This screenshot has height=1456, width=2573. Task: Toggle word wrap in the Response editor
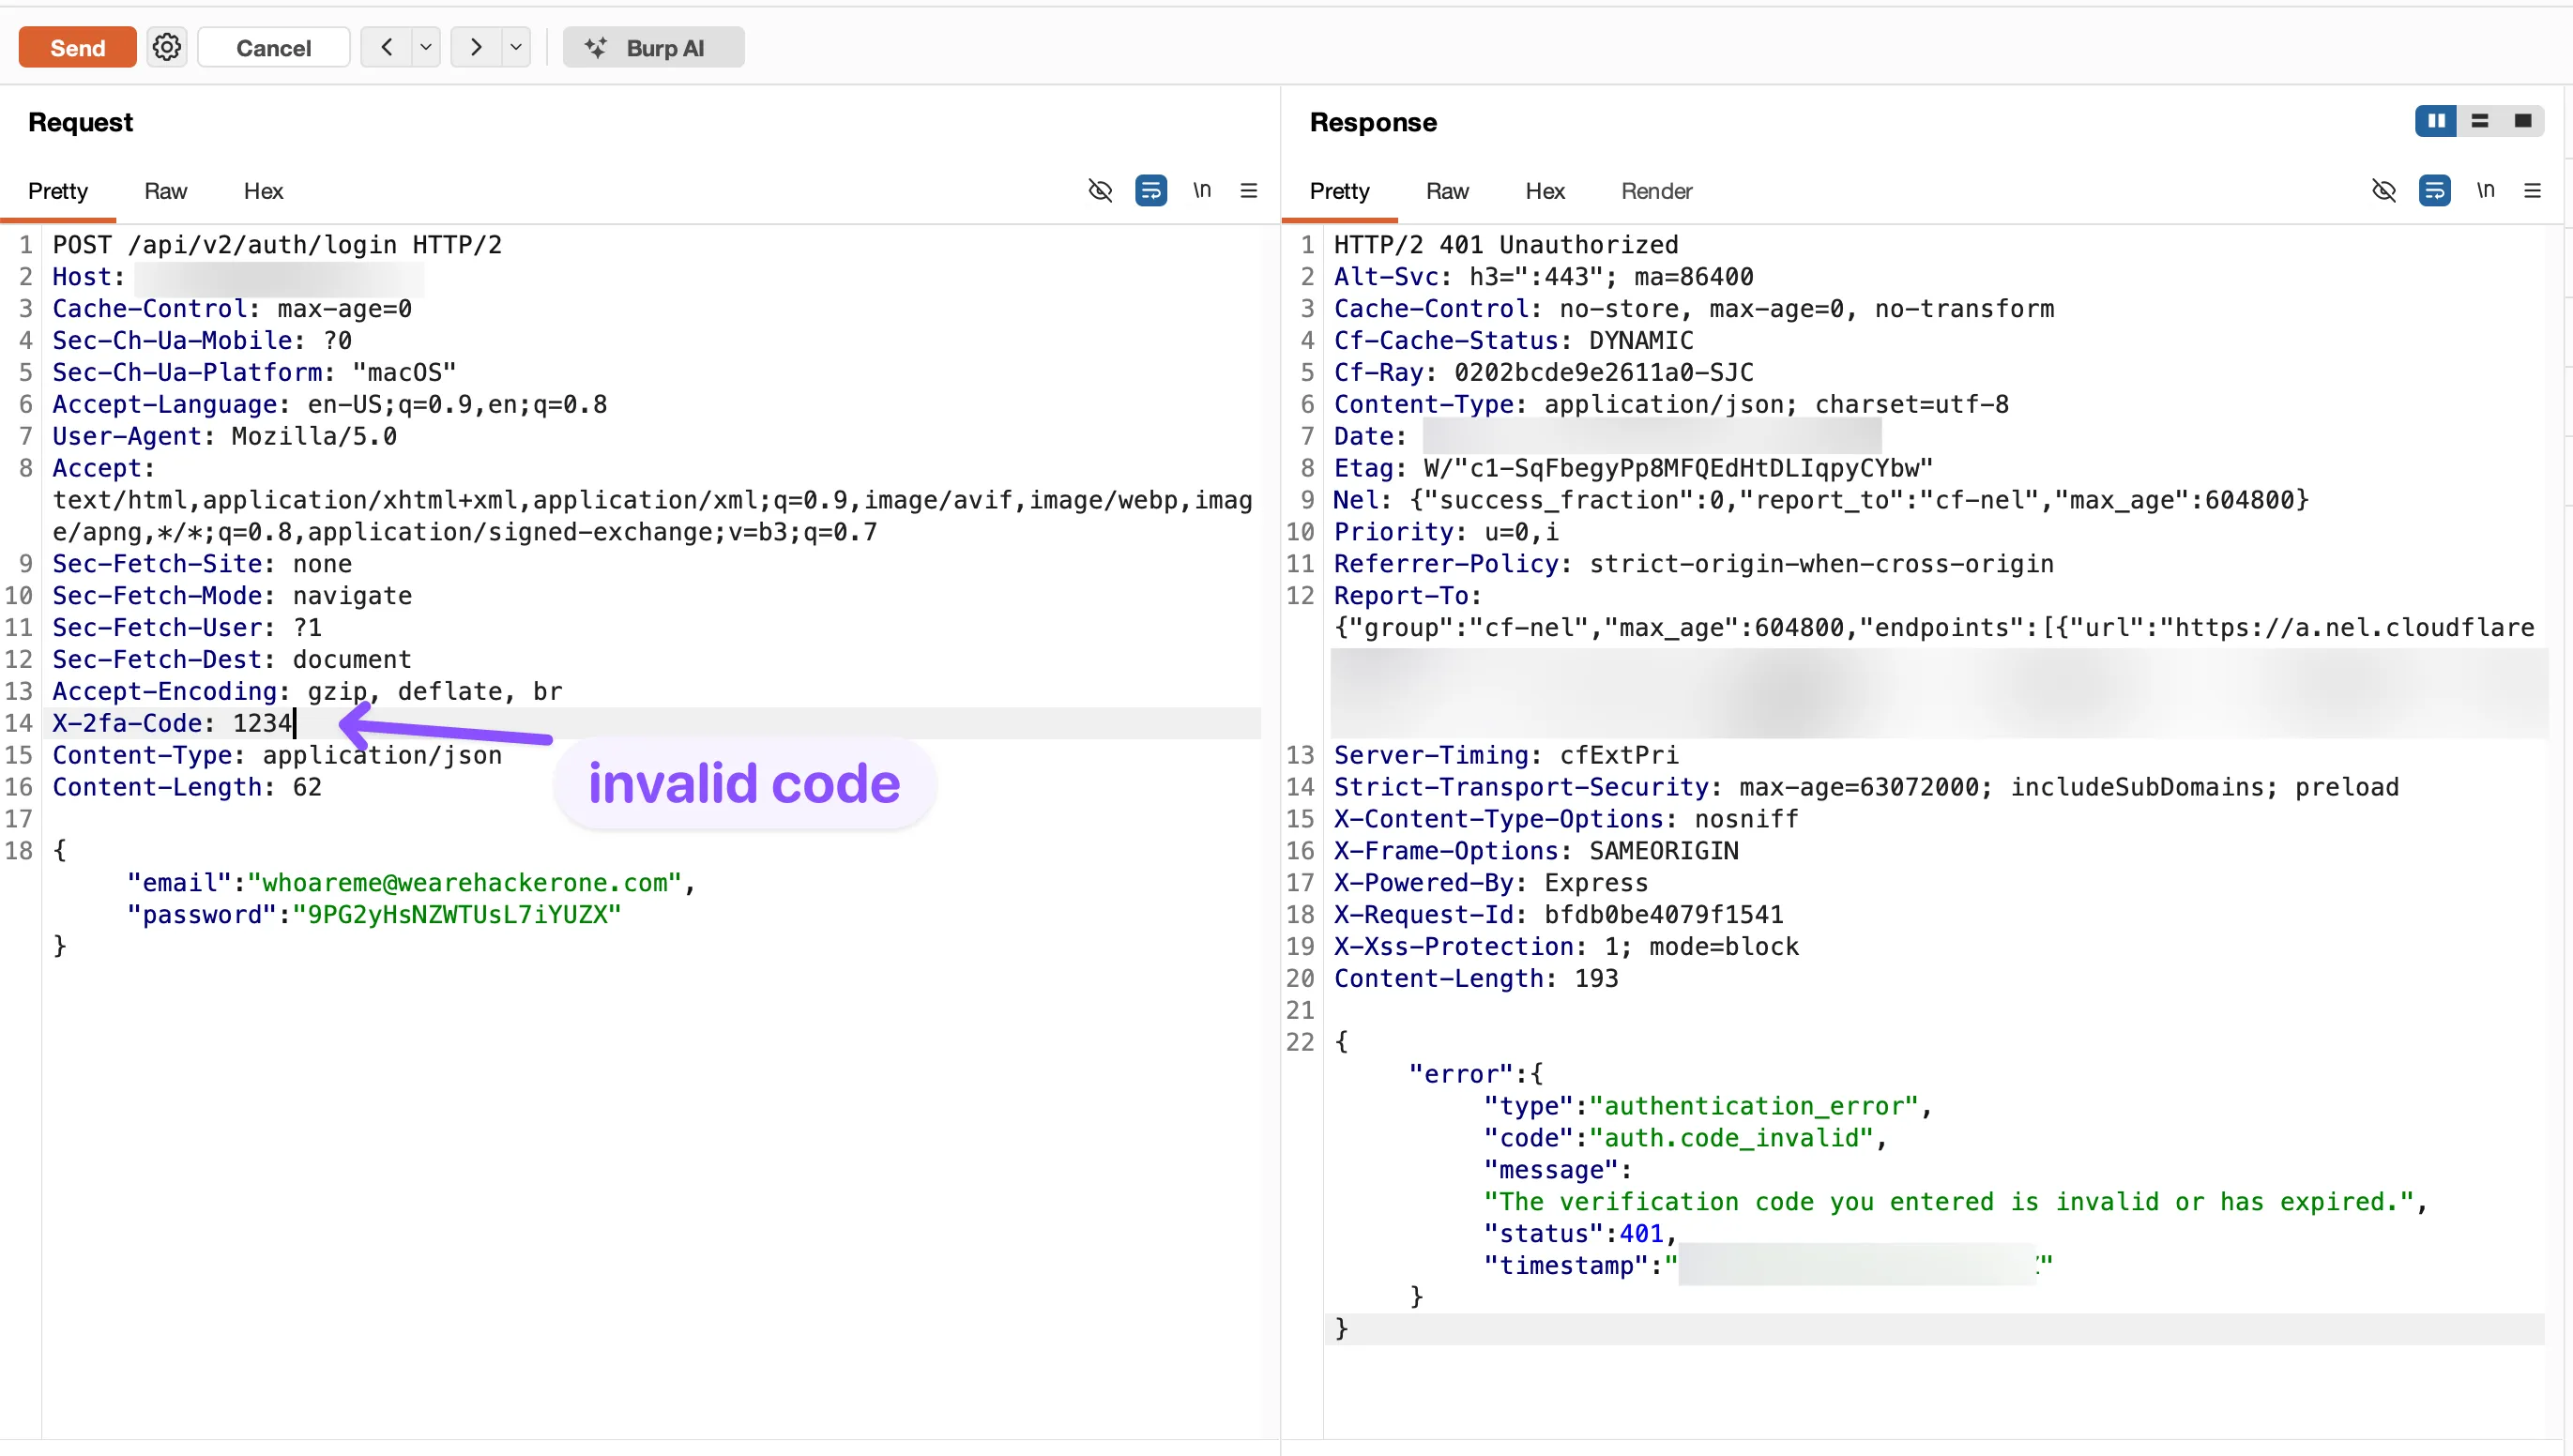click(2436, 190)
